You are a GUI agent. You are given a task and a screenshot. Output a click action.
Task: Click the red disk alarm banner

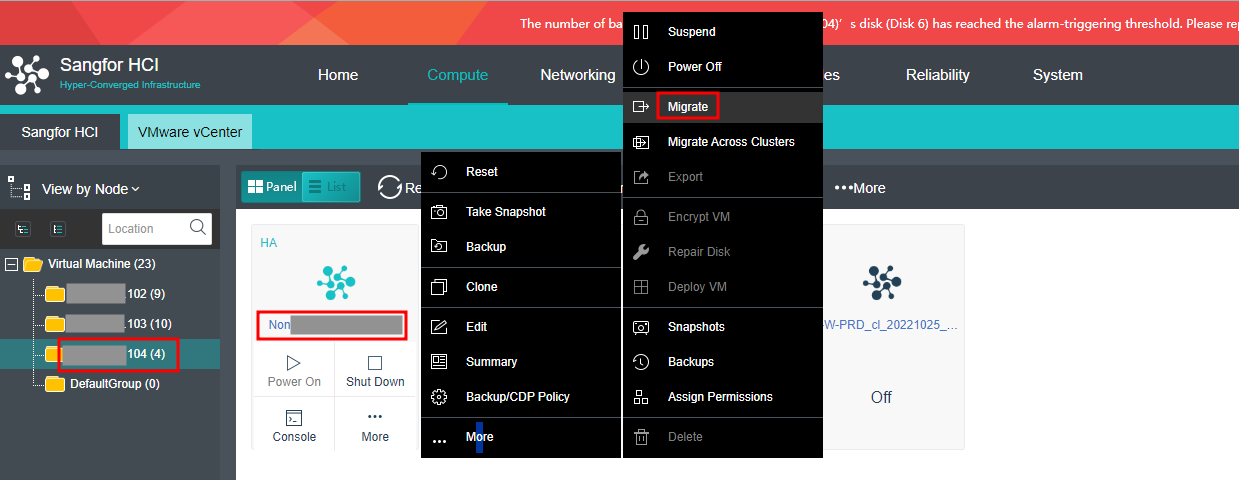619,23
